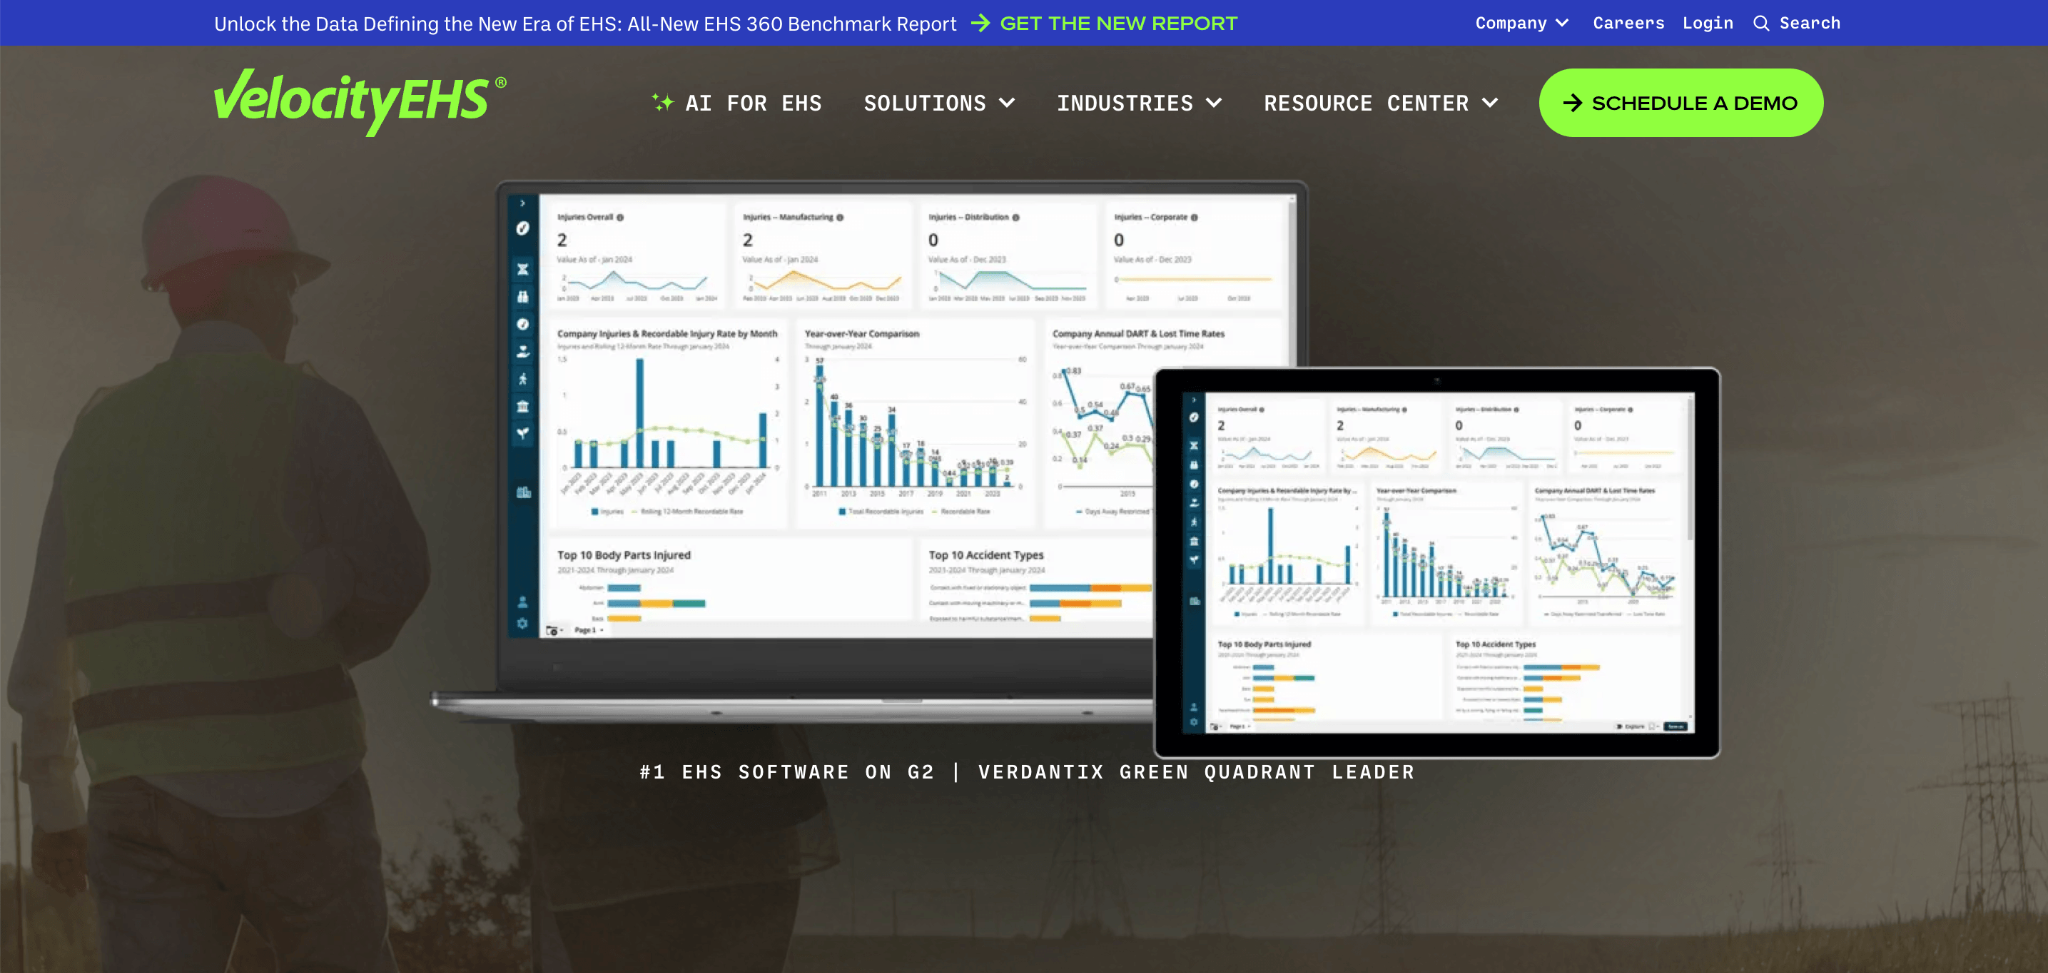Click GET THE NEW REPORT link
Viewport: 2048px width, 973px height.
[1118, 23]
